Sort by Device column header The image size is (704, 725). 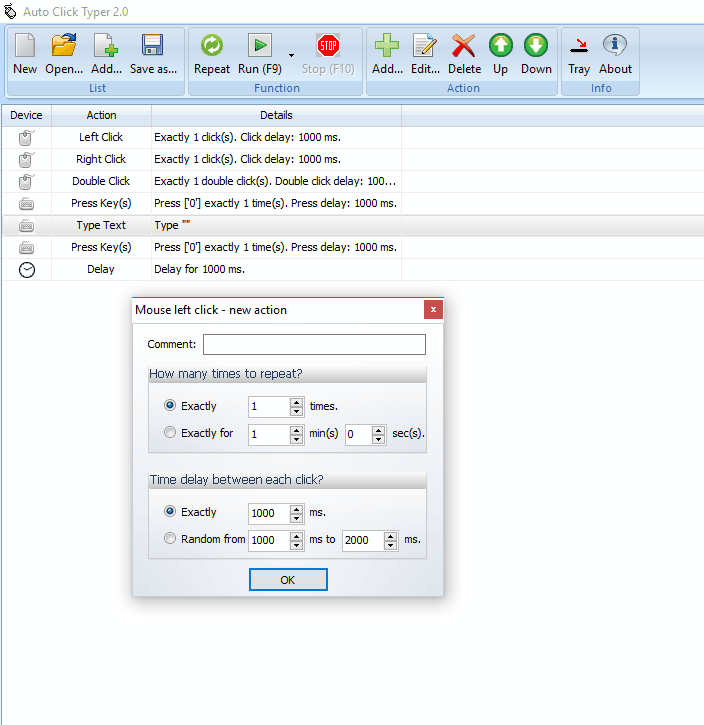click(x=26, y=115)
